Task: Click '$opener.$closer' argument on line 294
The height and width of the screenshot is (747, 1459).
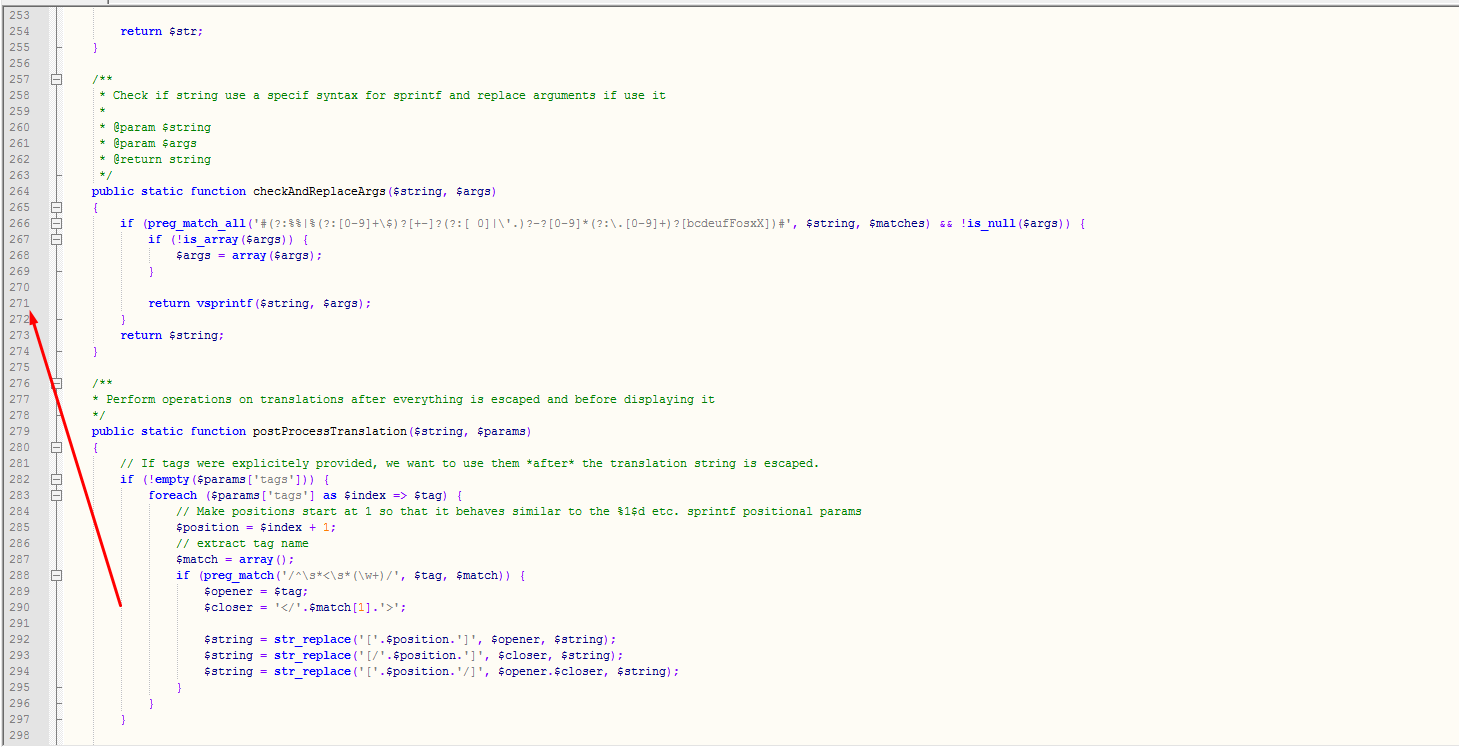Action: point(551,671)
